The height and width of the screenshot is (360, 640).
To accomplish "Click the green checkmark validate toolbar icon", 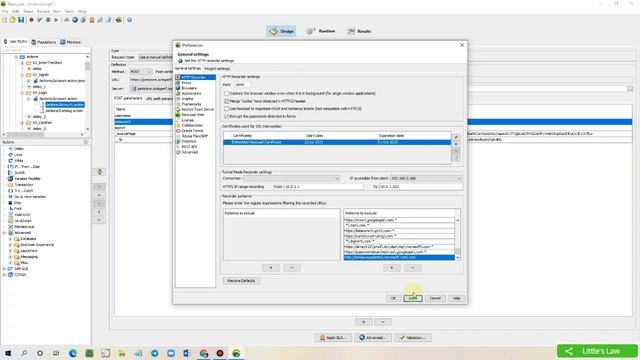I will pos(40,20).
